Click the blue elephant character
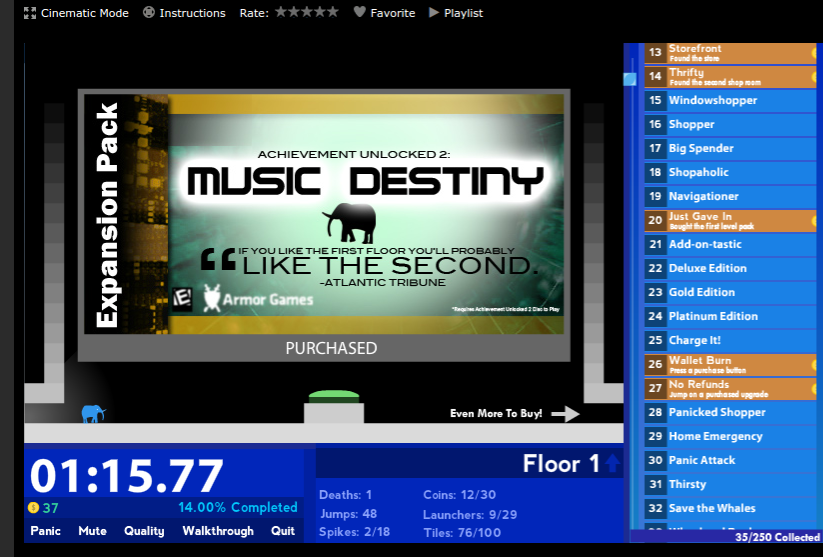 coord(93,414)
